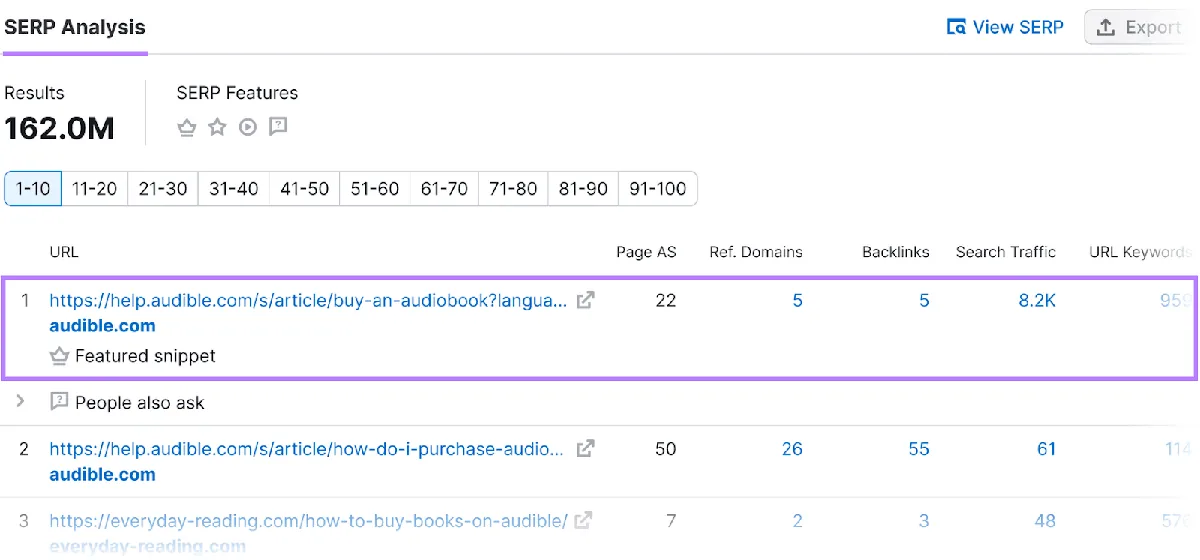Click the 162.0M results count
Screen dimensions: 1200x560
59,128
